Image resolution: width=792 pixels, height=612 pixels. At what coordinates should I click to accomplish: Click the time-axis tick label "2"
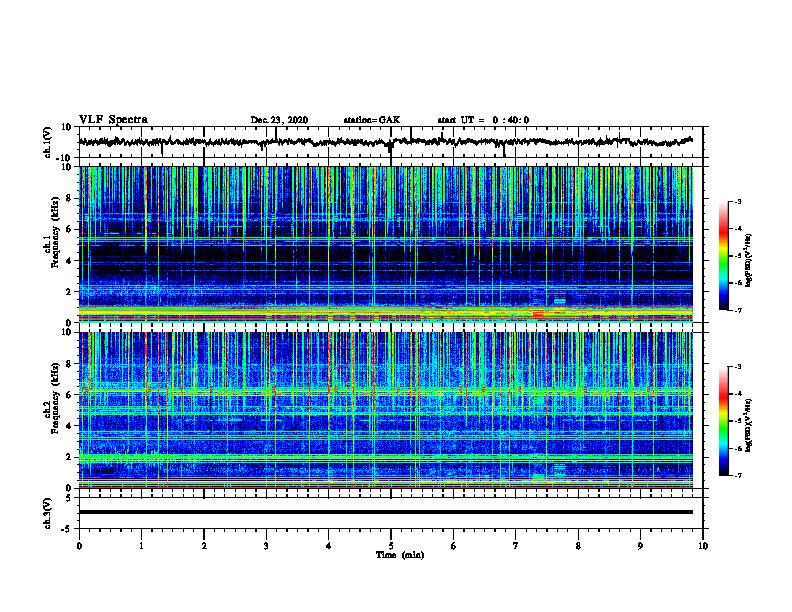click(204, 546)
